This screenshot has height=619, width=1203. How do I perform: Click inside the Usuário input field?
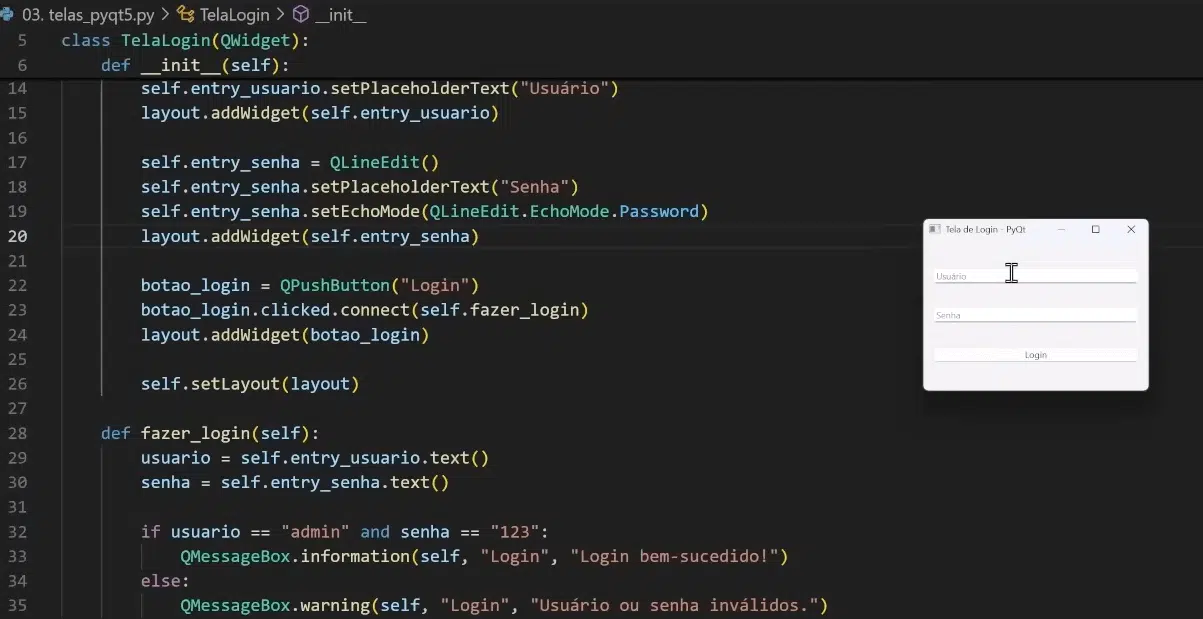1035,276
